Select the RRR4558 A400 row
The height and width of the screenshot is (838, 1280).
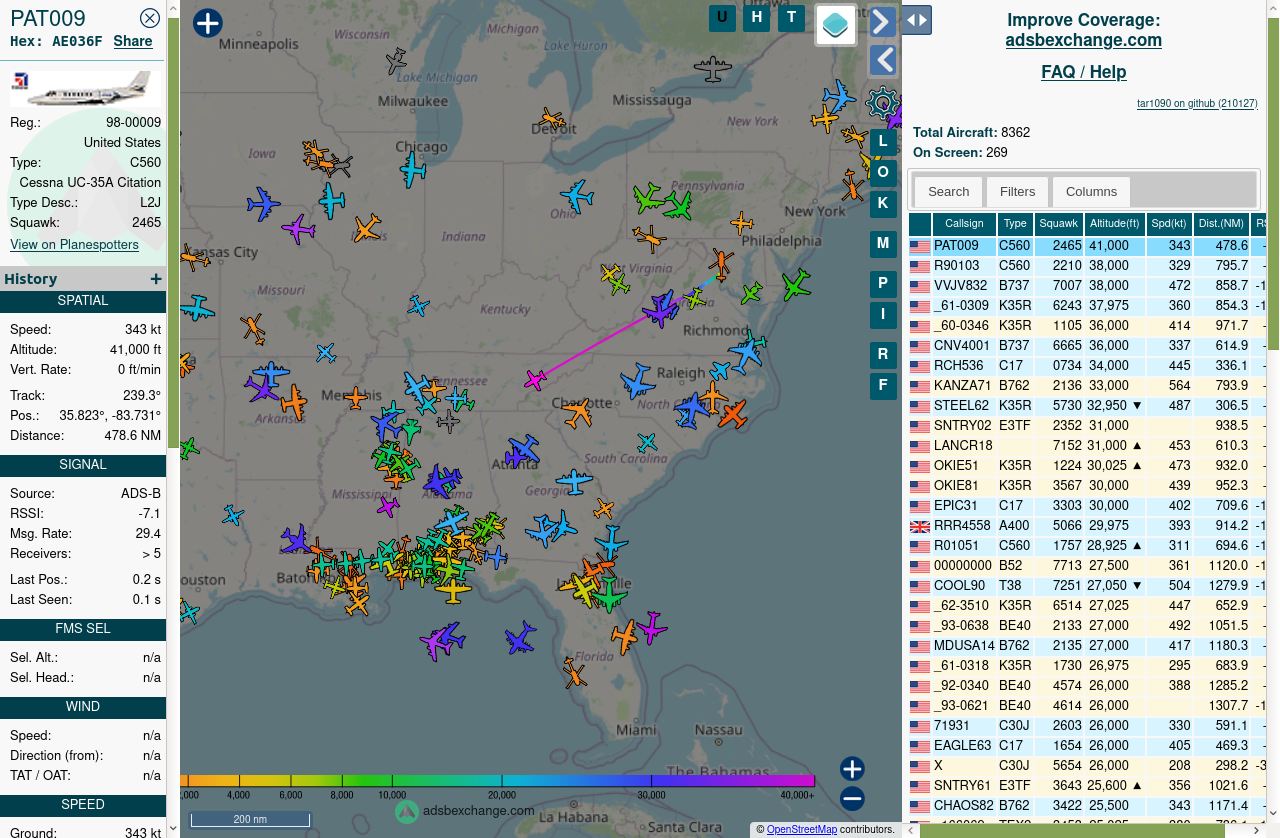(1088, 525)
